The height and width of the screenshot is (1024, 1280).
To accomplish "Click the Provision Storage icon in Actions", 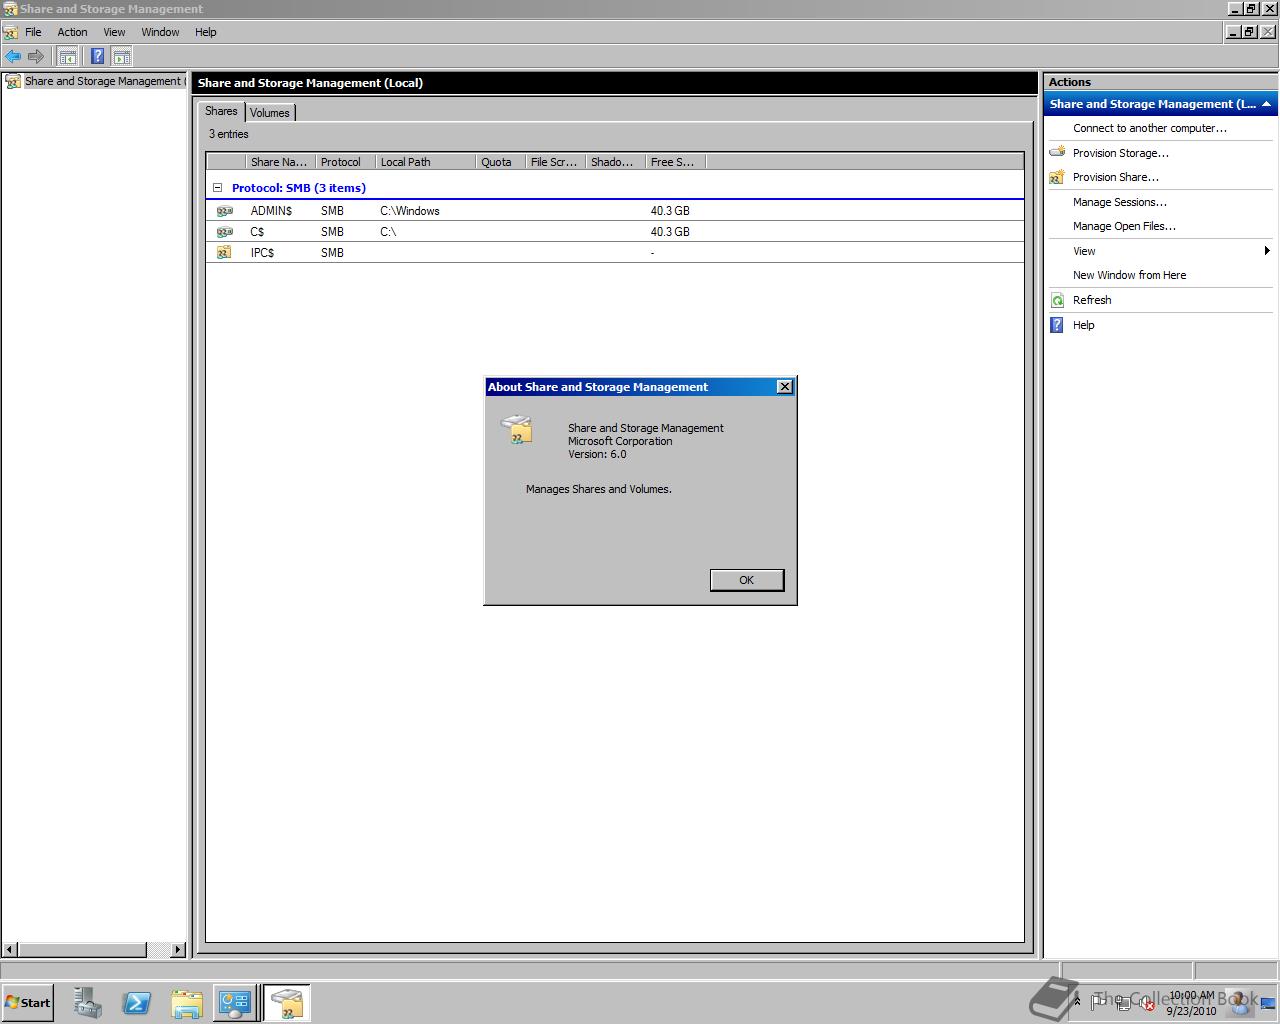I will 1057,153.
